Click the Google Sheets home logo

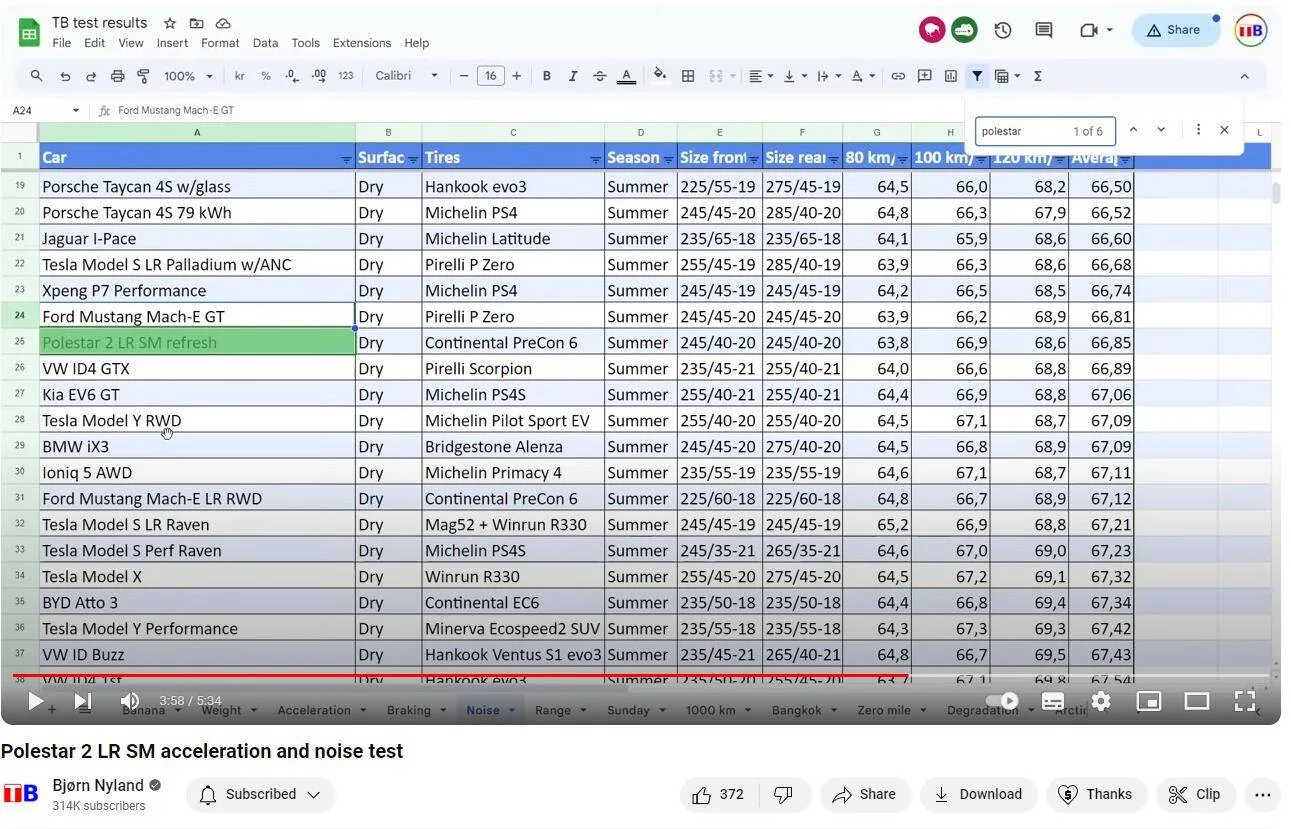[29, 32]
